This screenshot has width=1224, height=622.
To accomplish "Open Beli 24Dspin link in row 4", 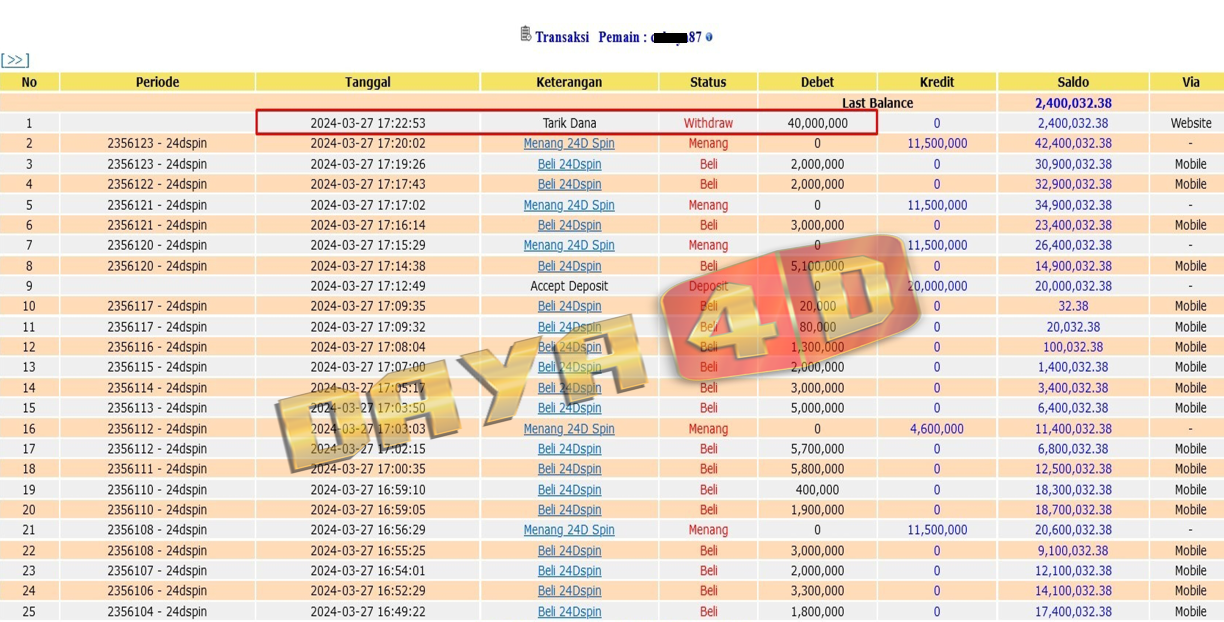I will point(569,184).
